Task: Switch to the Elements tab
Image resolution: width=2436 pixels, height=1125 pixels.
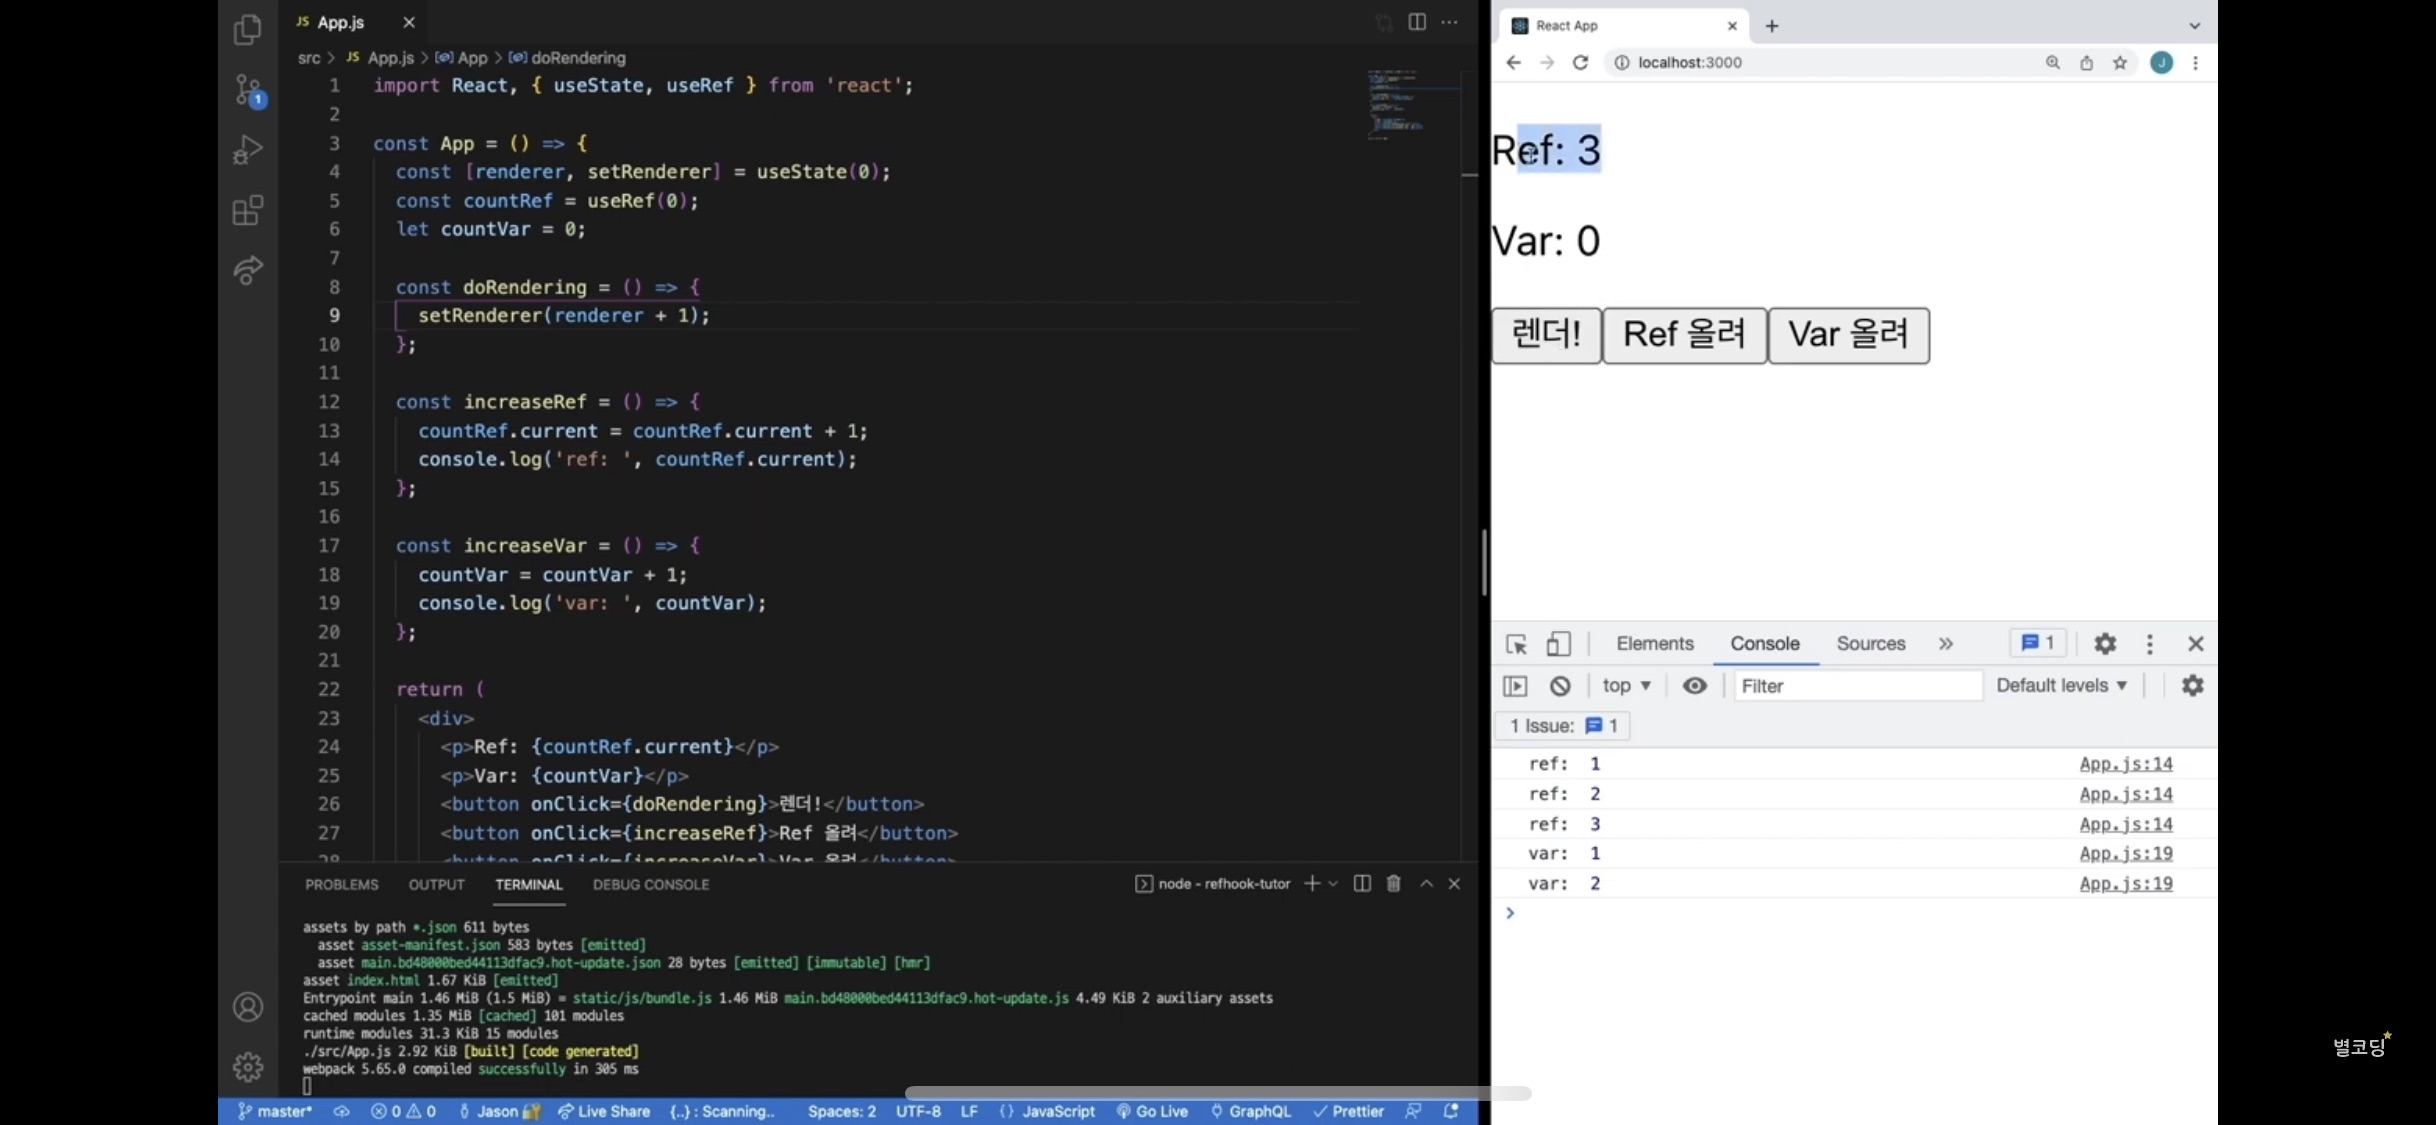Action: pyautogui.click(x=1654, y=644)
